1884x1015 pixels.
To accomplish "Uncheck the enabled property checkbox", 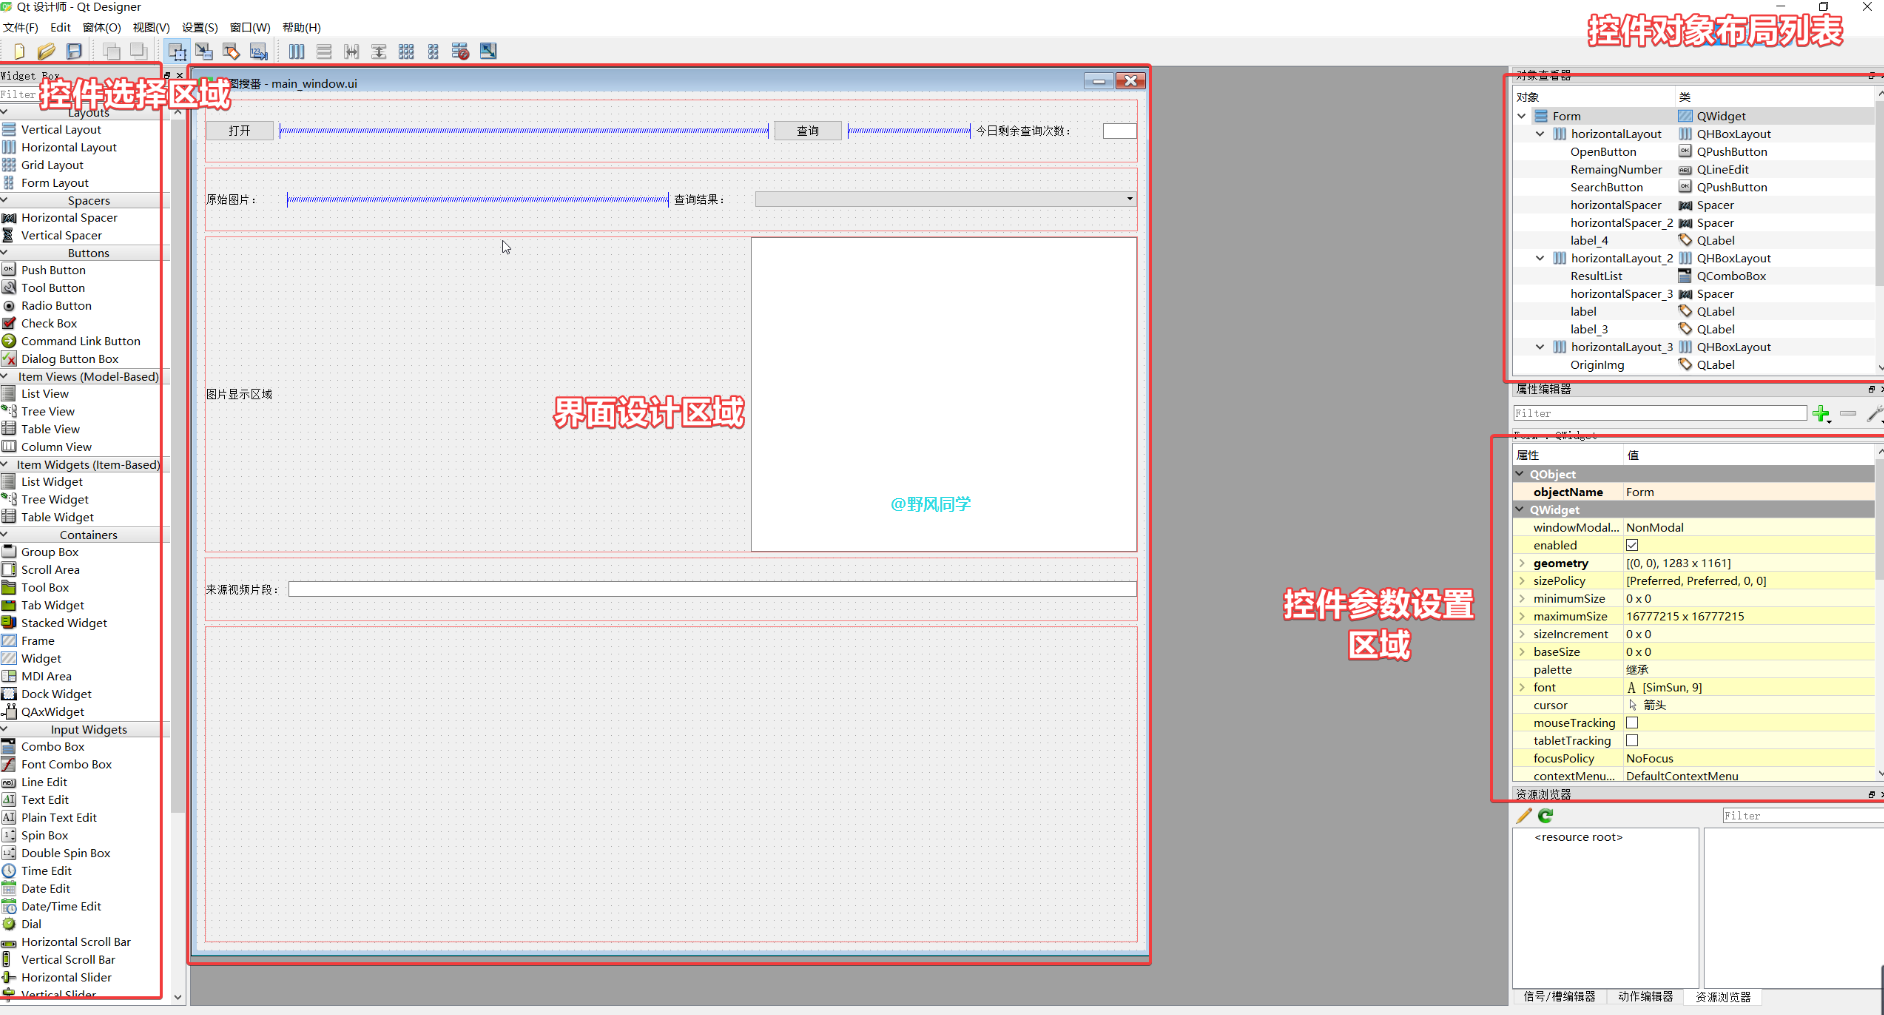I will 1633,545.
